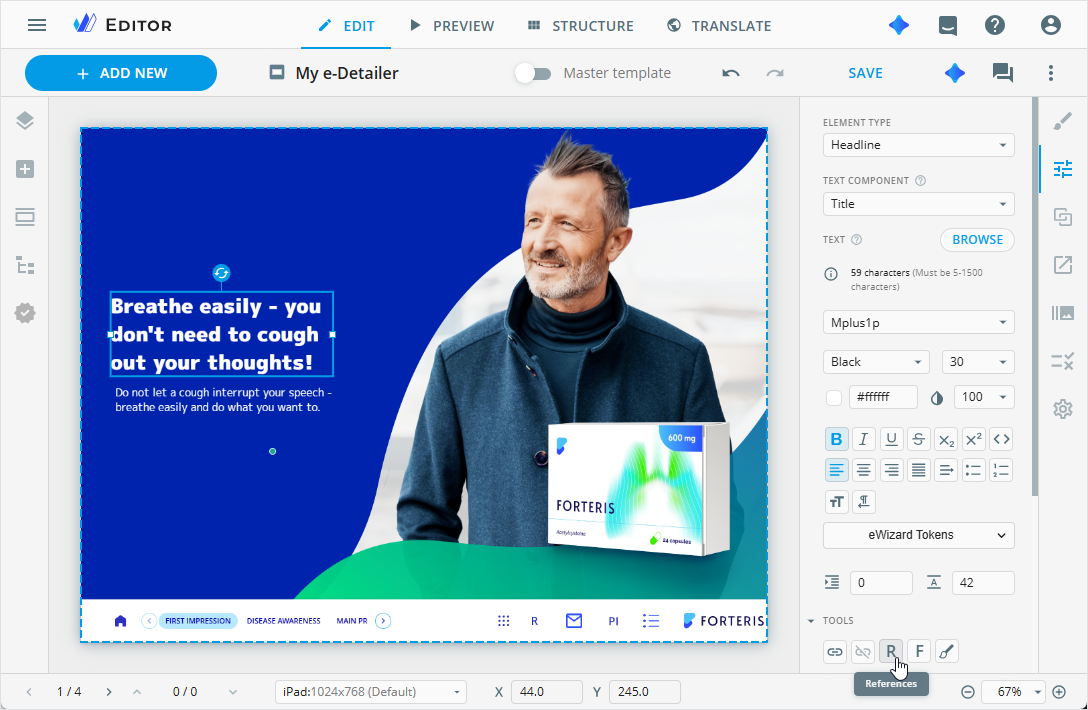Click the email envelope icon on slide
The image size is (1088, 710).
point(574,621)
